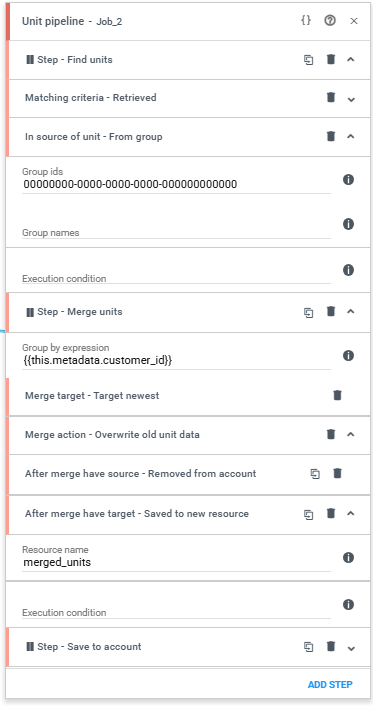373x706 pixels.
Task: Collapse After merge have target section
Action: pyautogui.click(x=352, y=513)
